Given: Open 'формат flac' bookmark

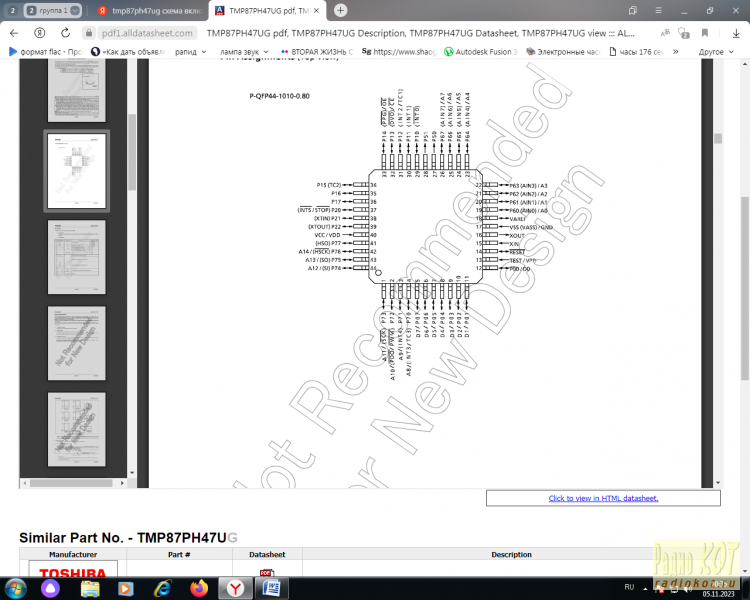Looking at the screenshot, I should click(x=46, y=52).
